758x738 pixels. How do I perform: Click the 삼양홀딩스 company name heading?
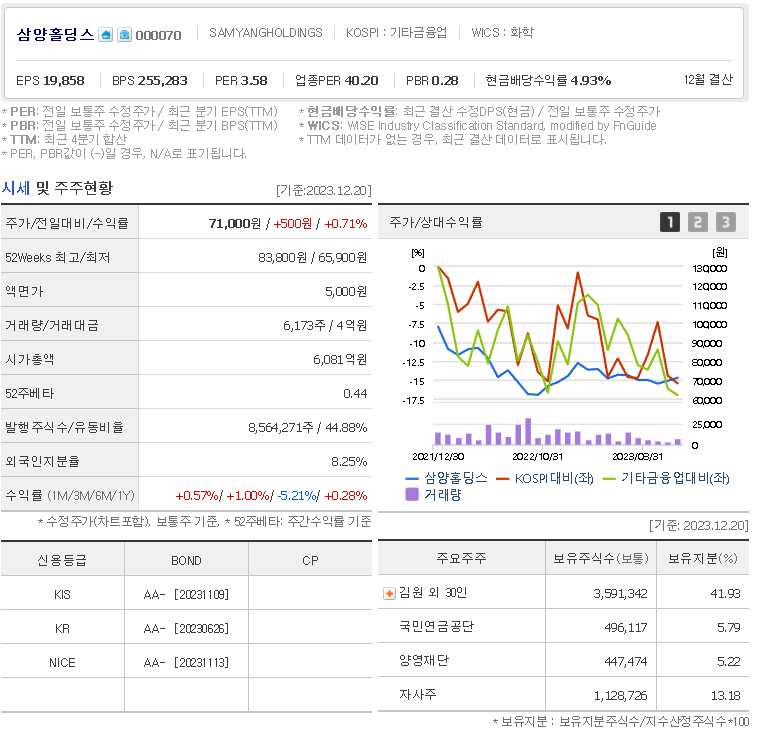[55, 35]
